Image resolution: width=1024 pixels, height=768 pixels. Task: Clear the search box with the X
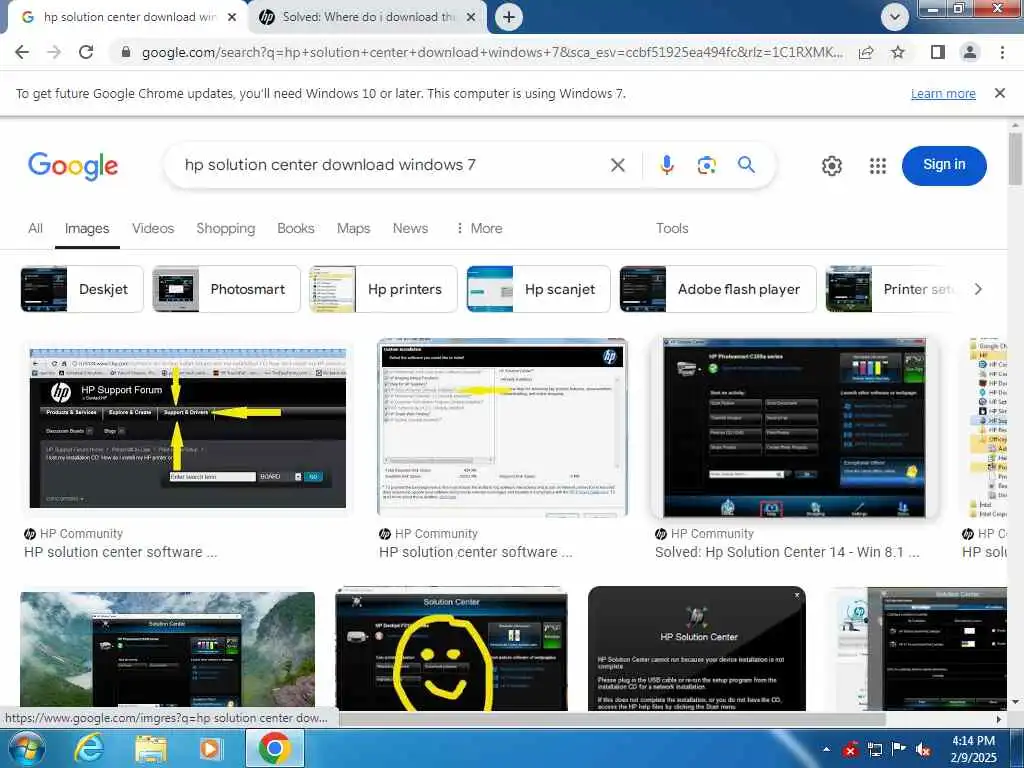click(x=617, y=165)
